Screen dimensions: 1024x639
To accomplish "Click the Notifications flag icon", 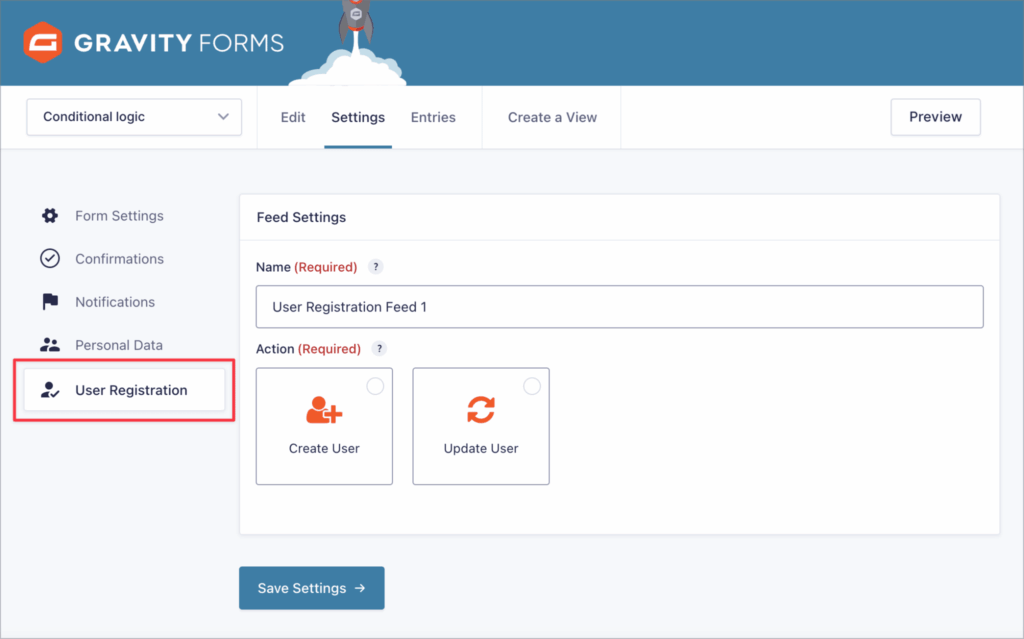I will click(50, 302).
